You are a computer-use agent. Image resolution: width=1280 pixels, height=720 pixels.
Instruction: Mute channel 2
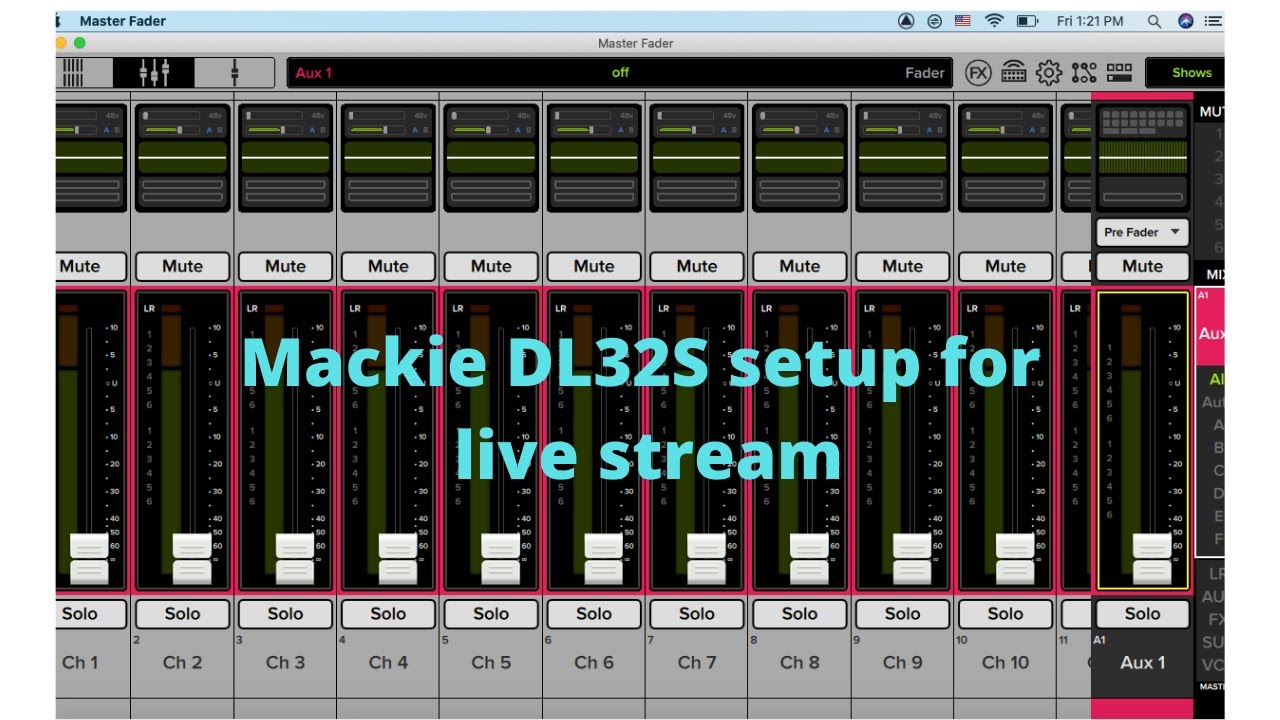(x=182, y=266)
